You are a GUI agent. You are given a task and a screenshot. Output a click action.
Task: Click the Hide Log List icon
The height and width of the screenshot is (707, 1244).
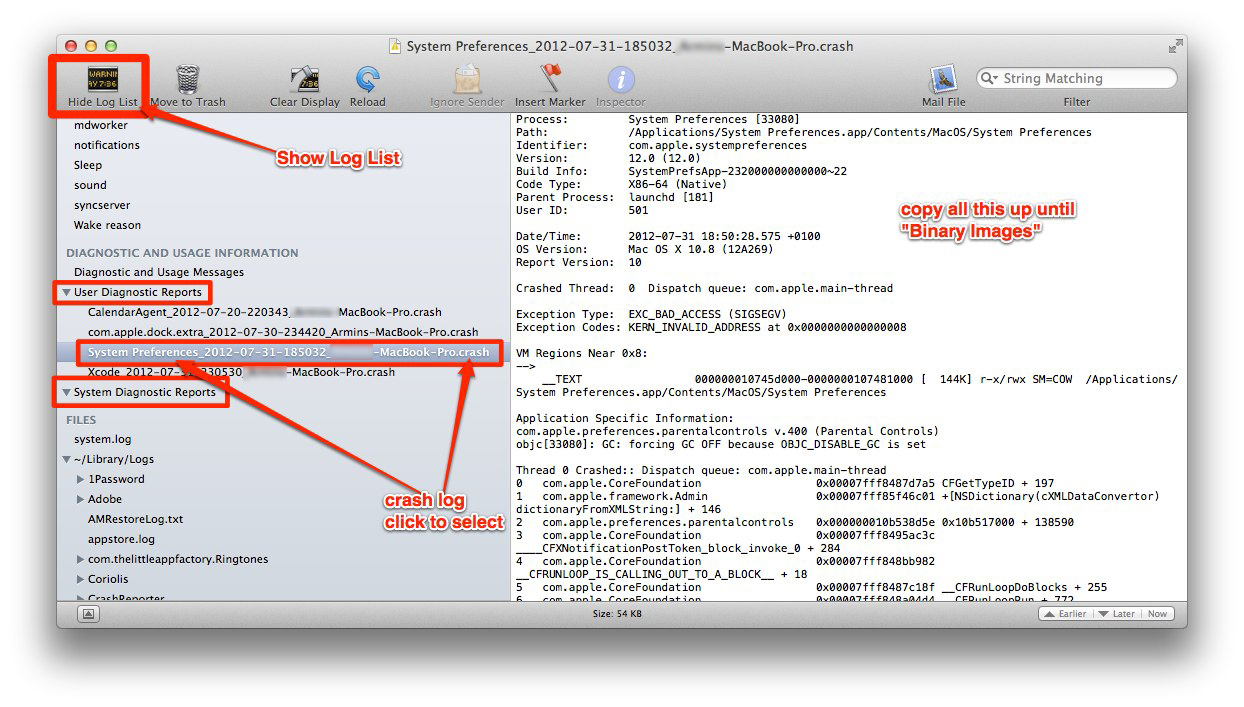(x=103, y=79)
